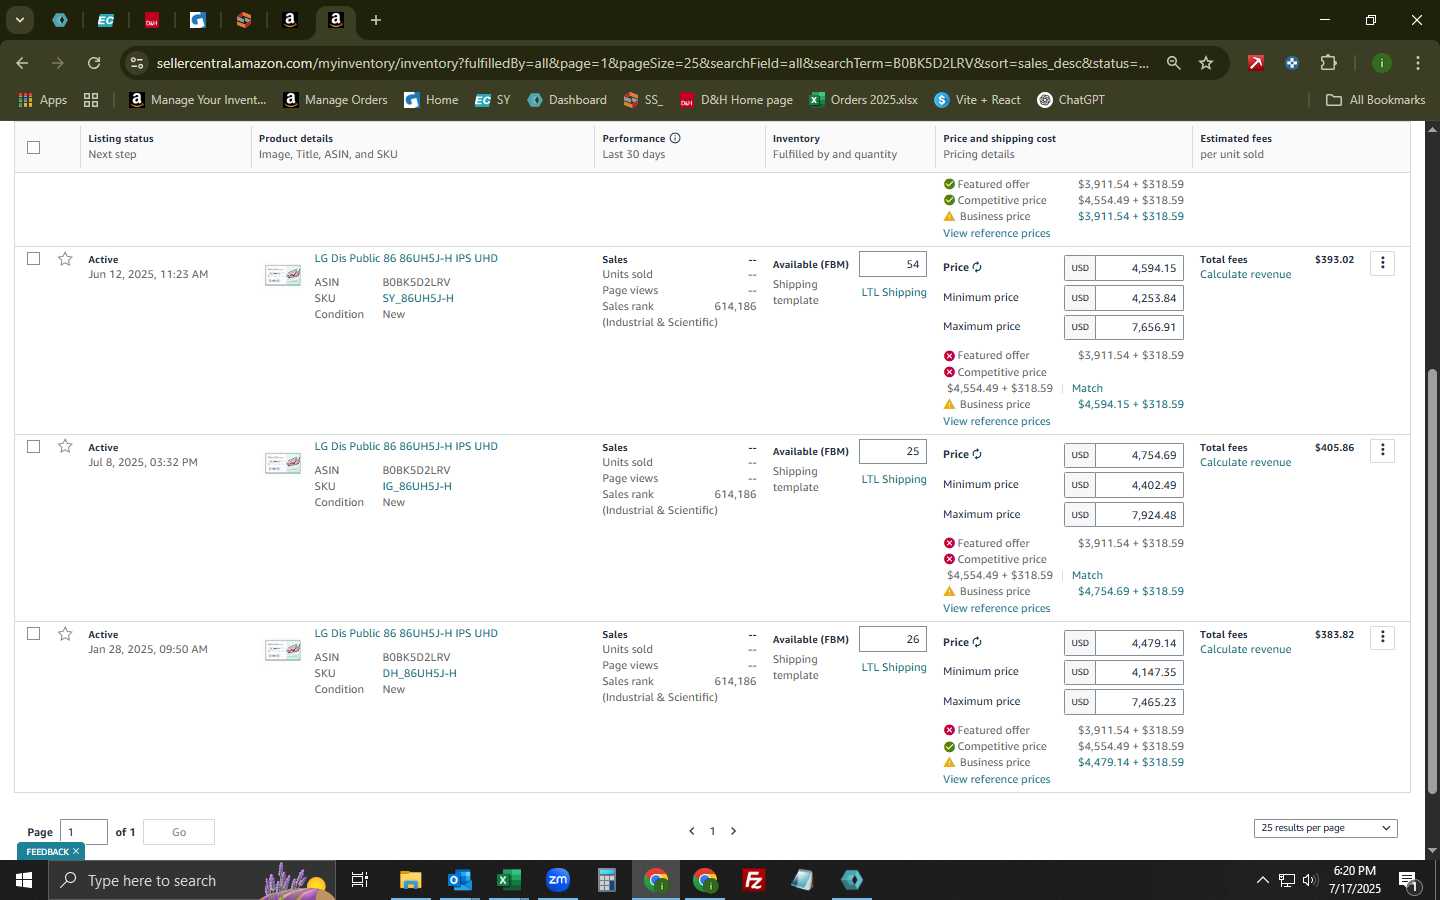Viewport: 1440px width, 900px height.
Task: Open FileZilla from the taskbar
Action: (x=754, y=880)
